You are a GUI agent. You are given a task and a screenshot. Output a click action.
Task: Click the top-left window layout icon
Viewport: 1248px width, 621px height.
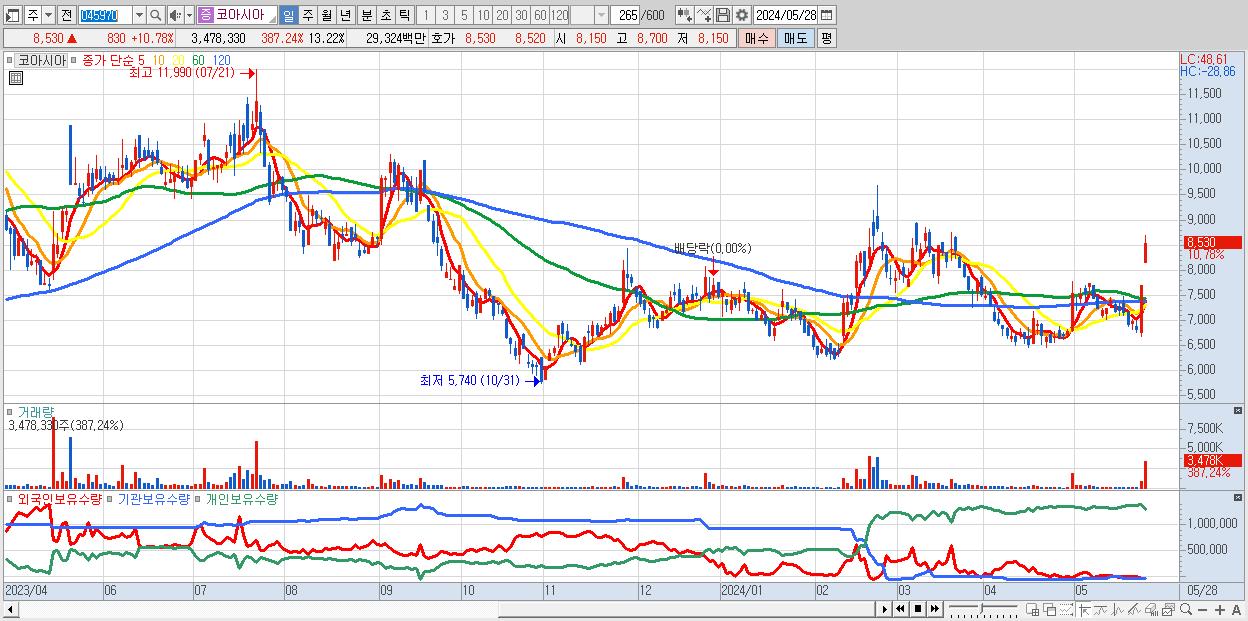click(12, 15)
